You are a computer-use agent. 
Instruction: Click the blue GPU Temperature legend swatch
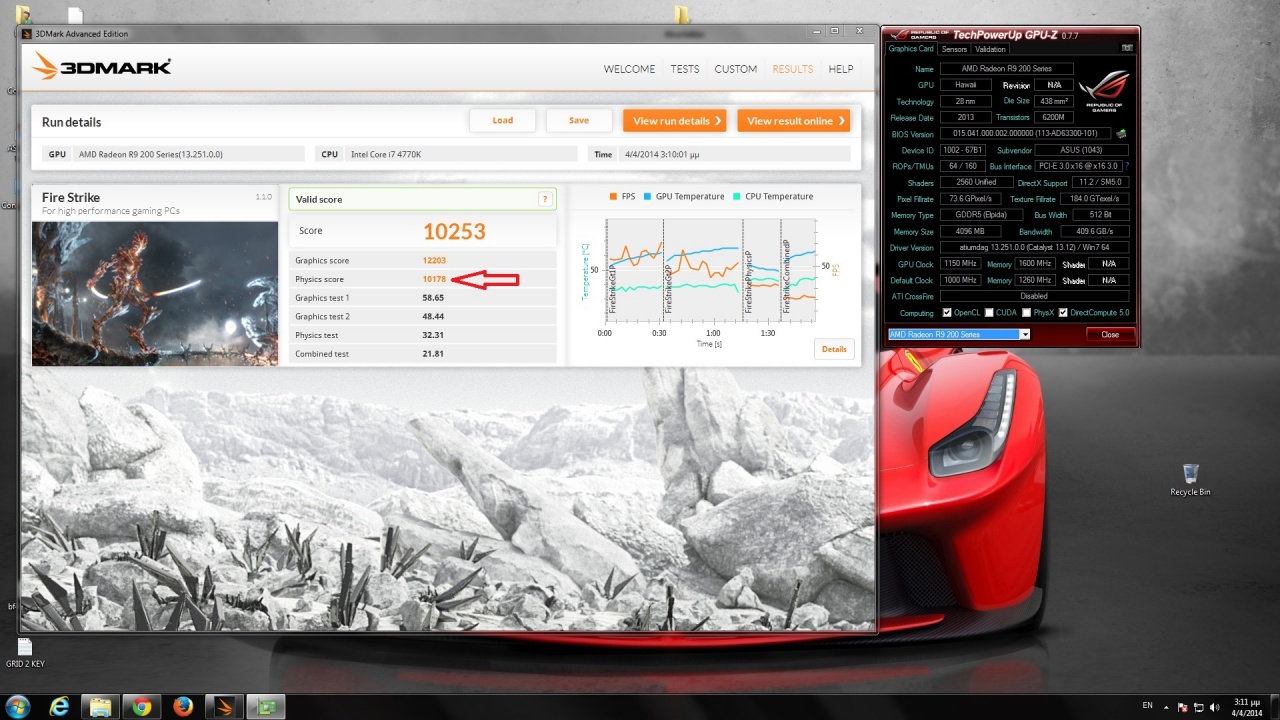coord(647,196)
